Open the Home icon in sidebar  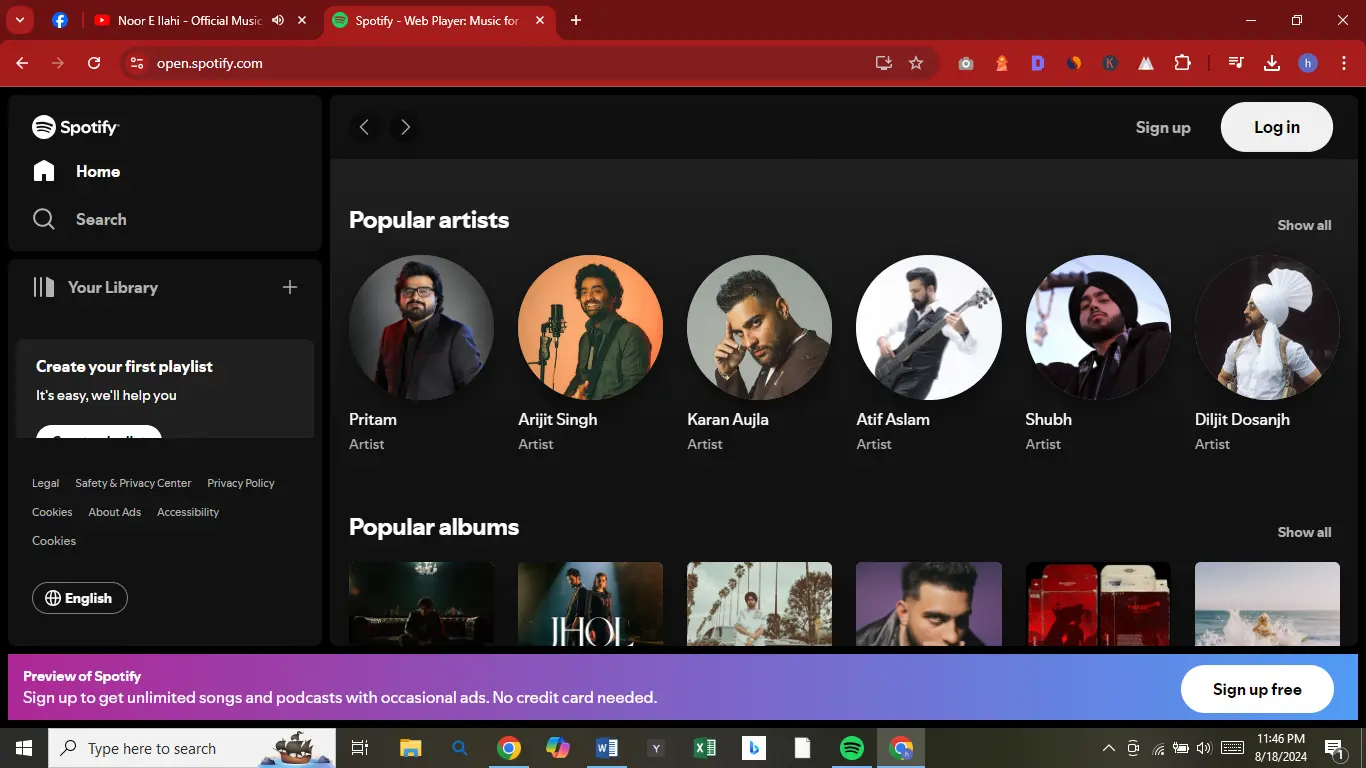click(x=44, y=171)
